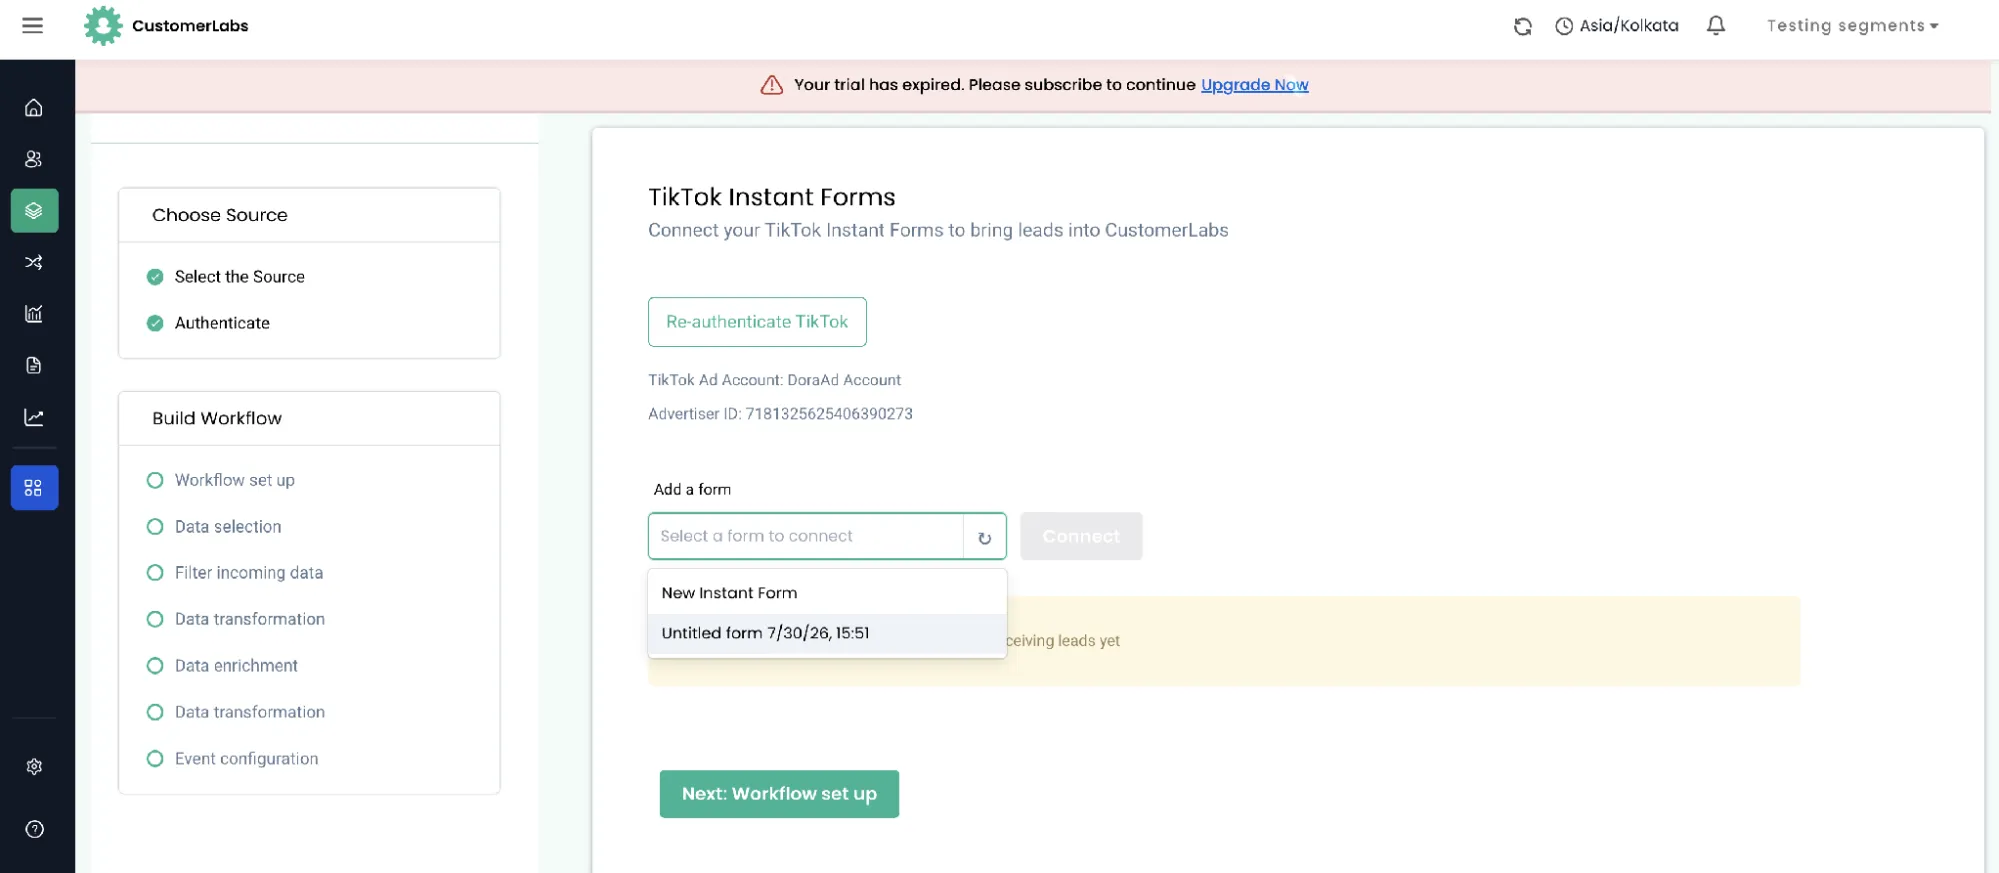
Task: Click Next: Workflow set up button
Action: [779, 794]
